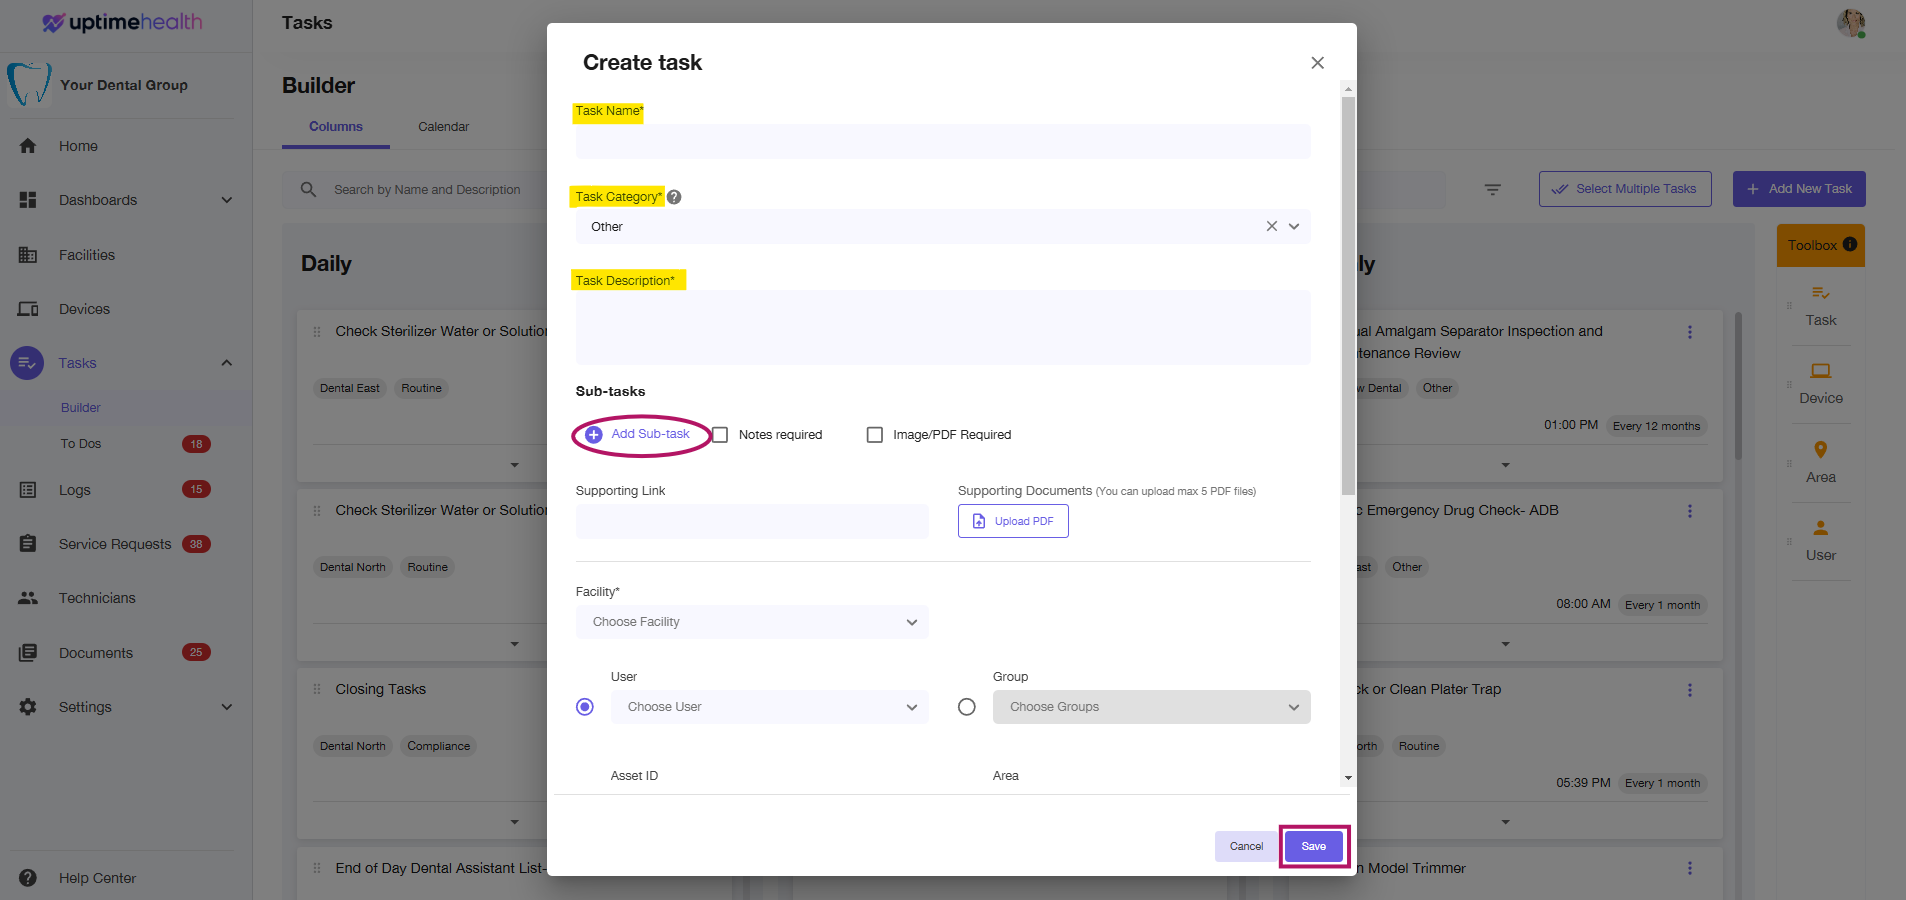Open the Help Center question icon
Screen dimensions: 1906x900
(28, 878)
